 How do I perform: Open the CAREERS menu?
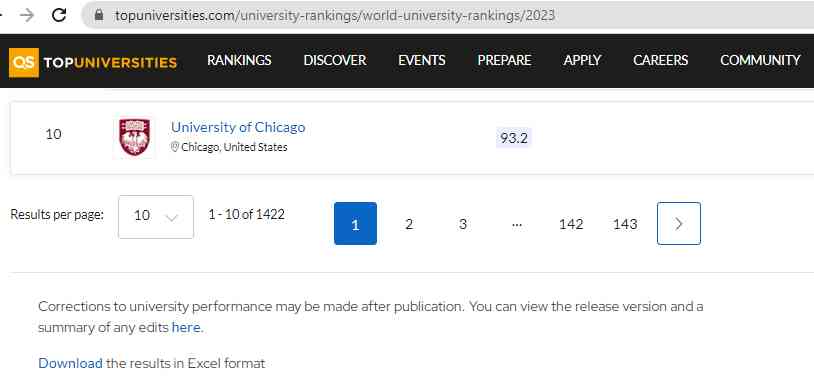pyautogui.click(x=660, y=60)
